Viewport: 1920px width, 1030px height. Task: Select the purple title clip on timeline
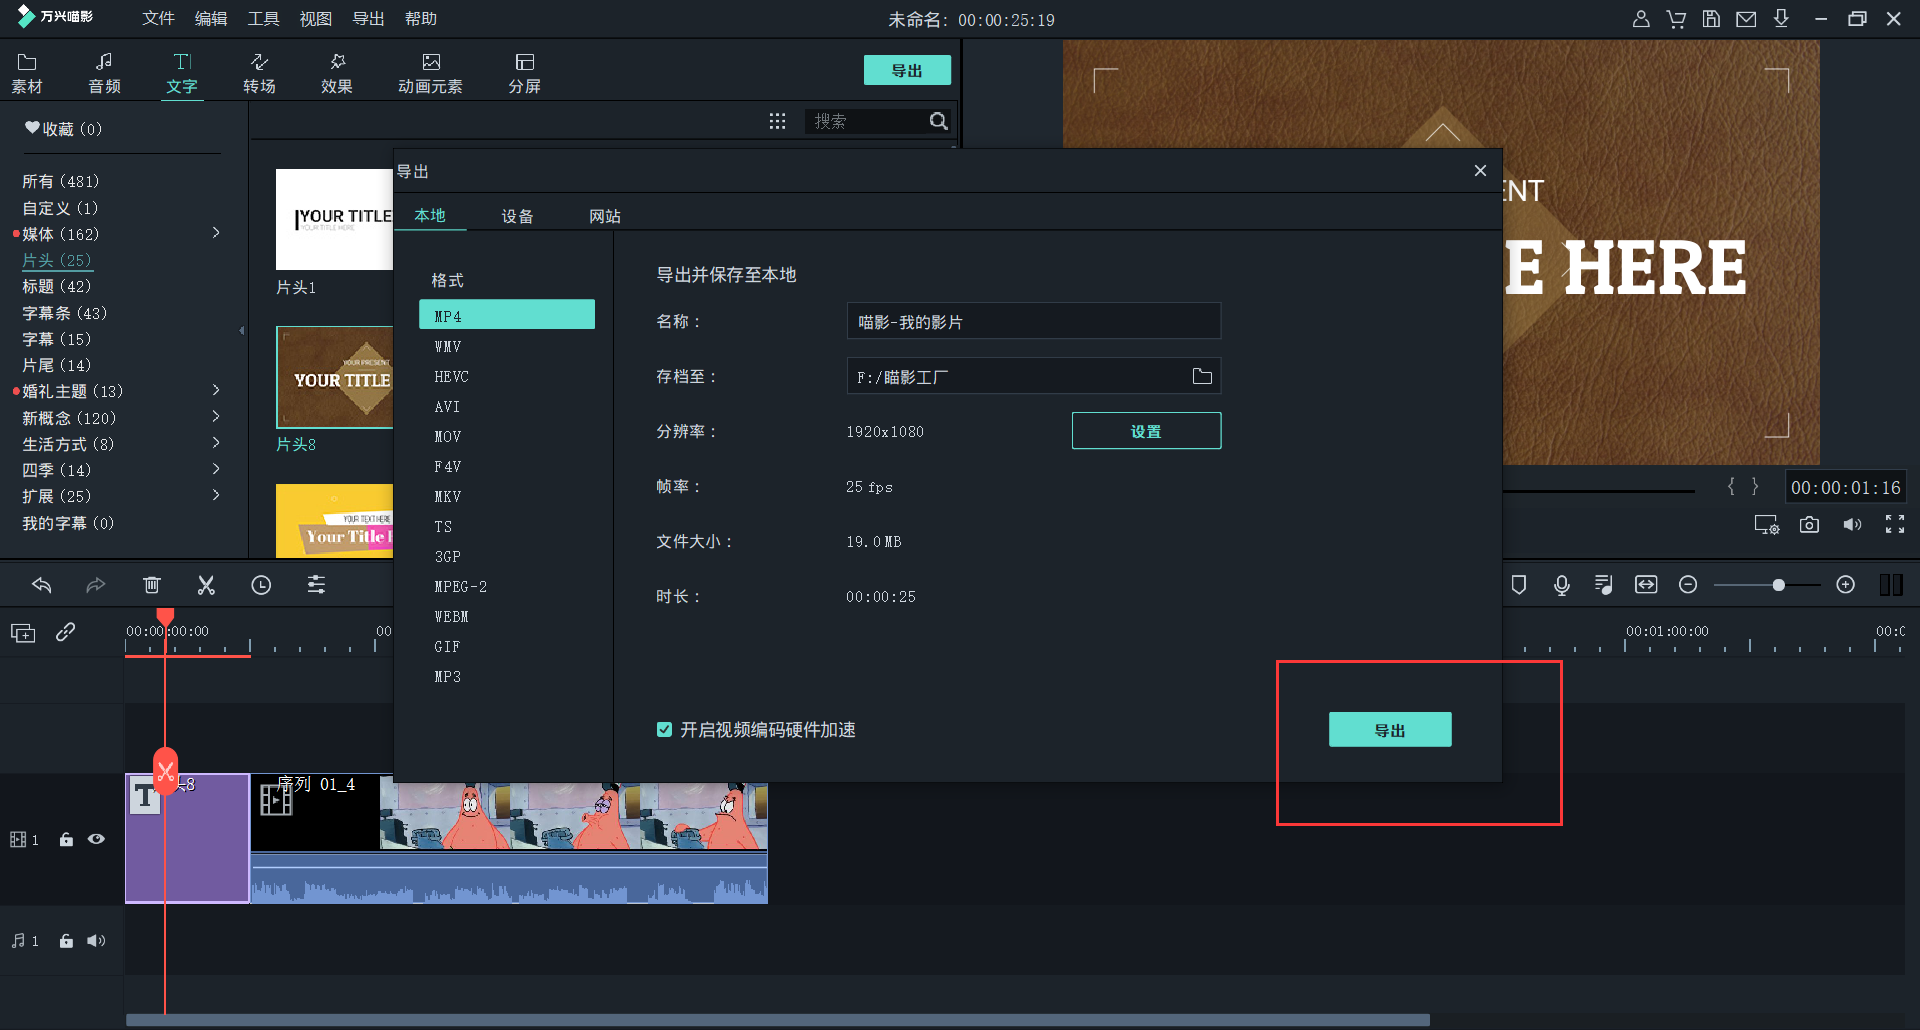[187, 838]
